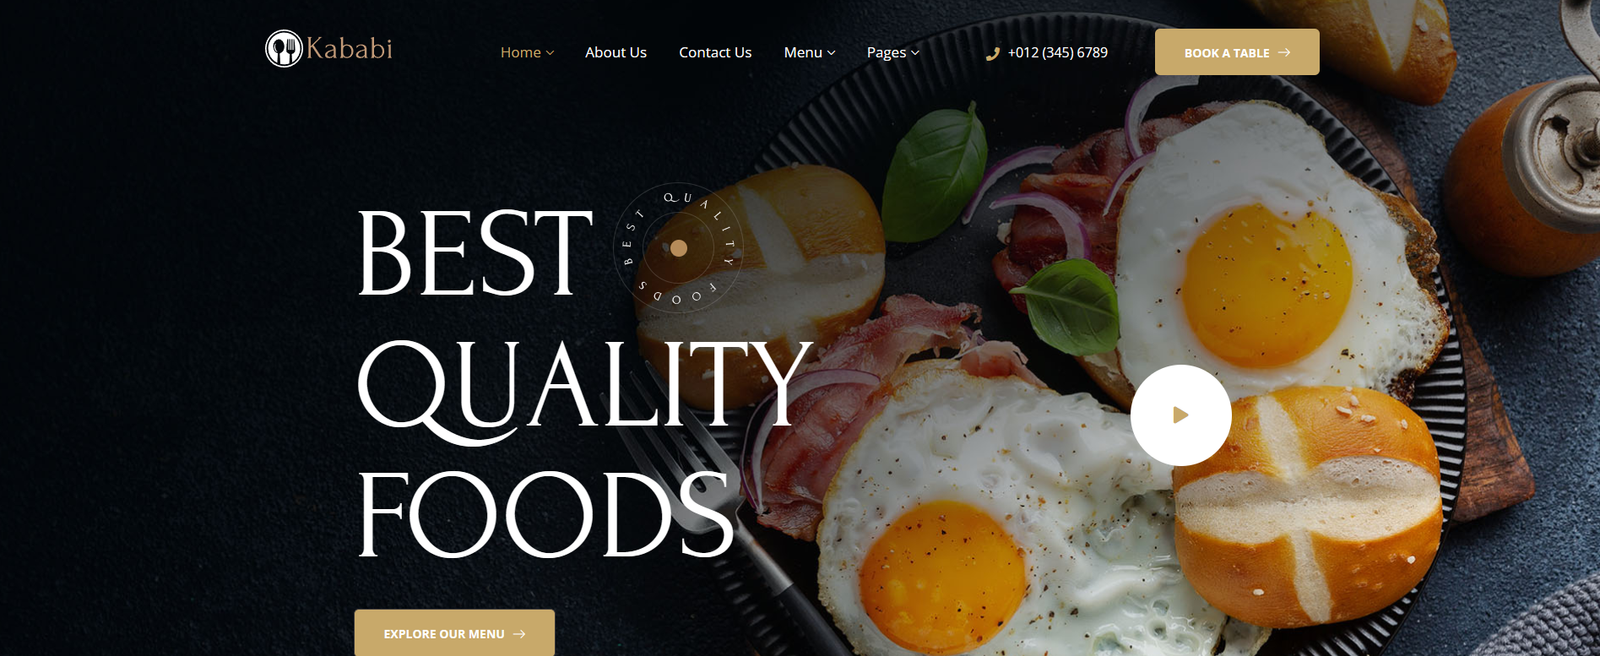Click the arrow icon in Book A Table
Viewport: 1600px width, 656px height.
click(x=1284, y=53)
